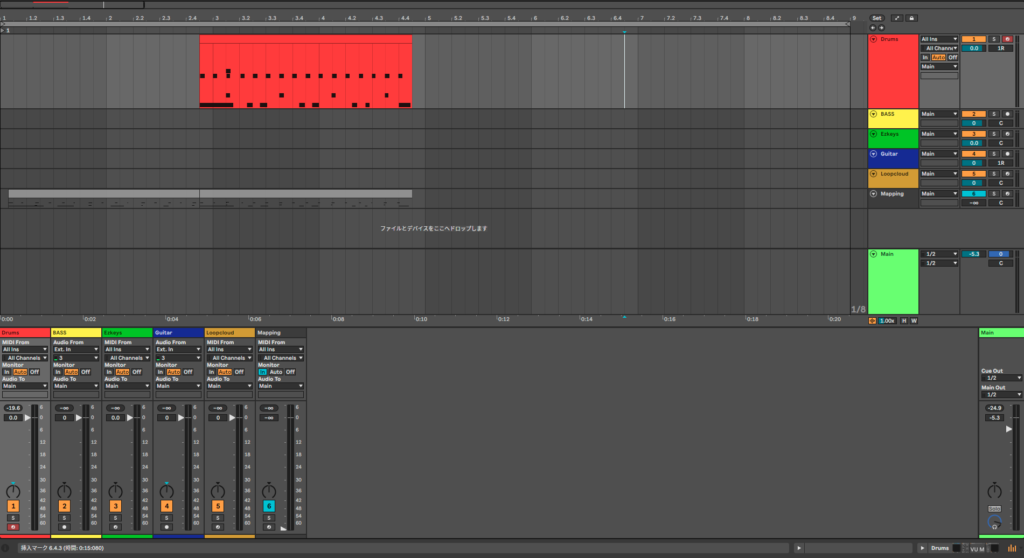The height and width of the screenshot is (558, 1024).
Task: Click the Drums track pan knob
Action: pyautogui.click(x=13, y=490)
